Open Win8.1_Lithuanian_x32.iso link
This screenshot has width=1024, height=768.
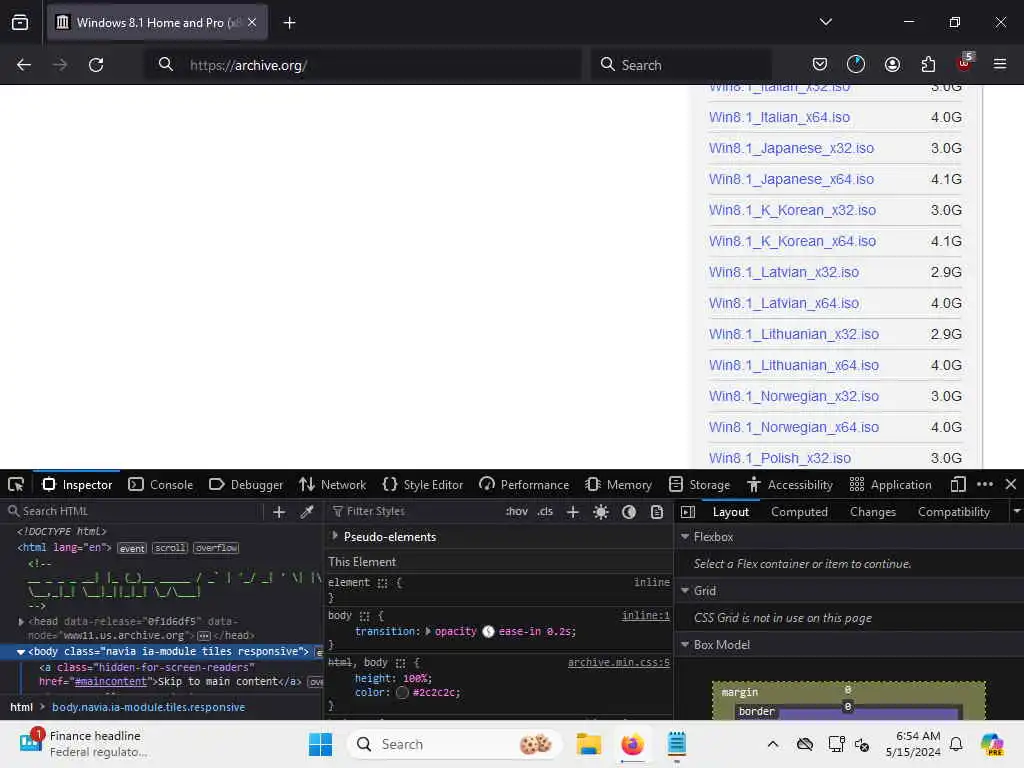pyautogui.click(x=793, y=334)
